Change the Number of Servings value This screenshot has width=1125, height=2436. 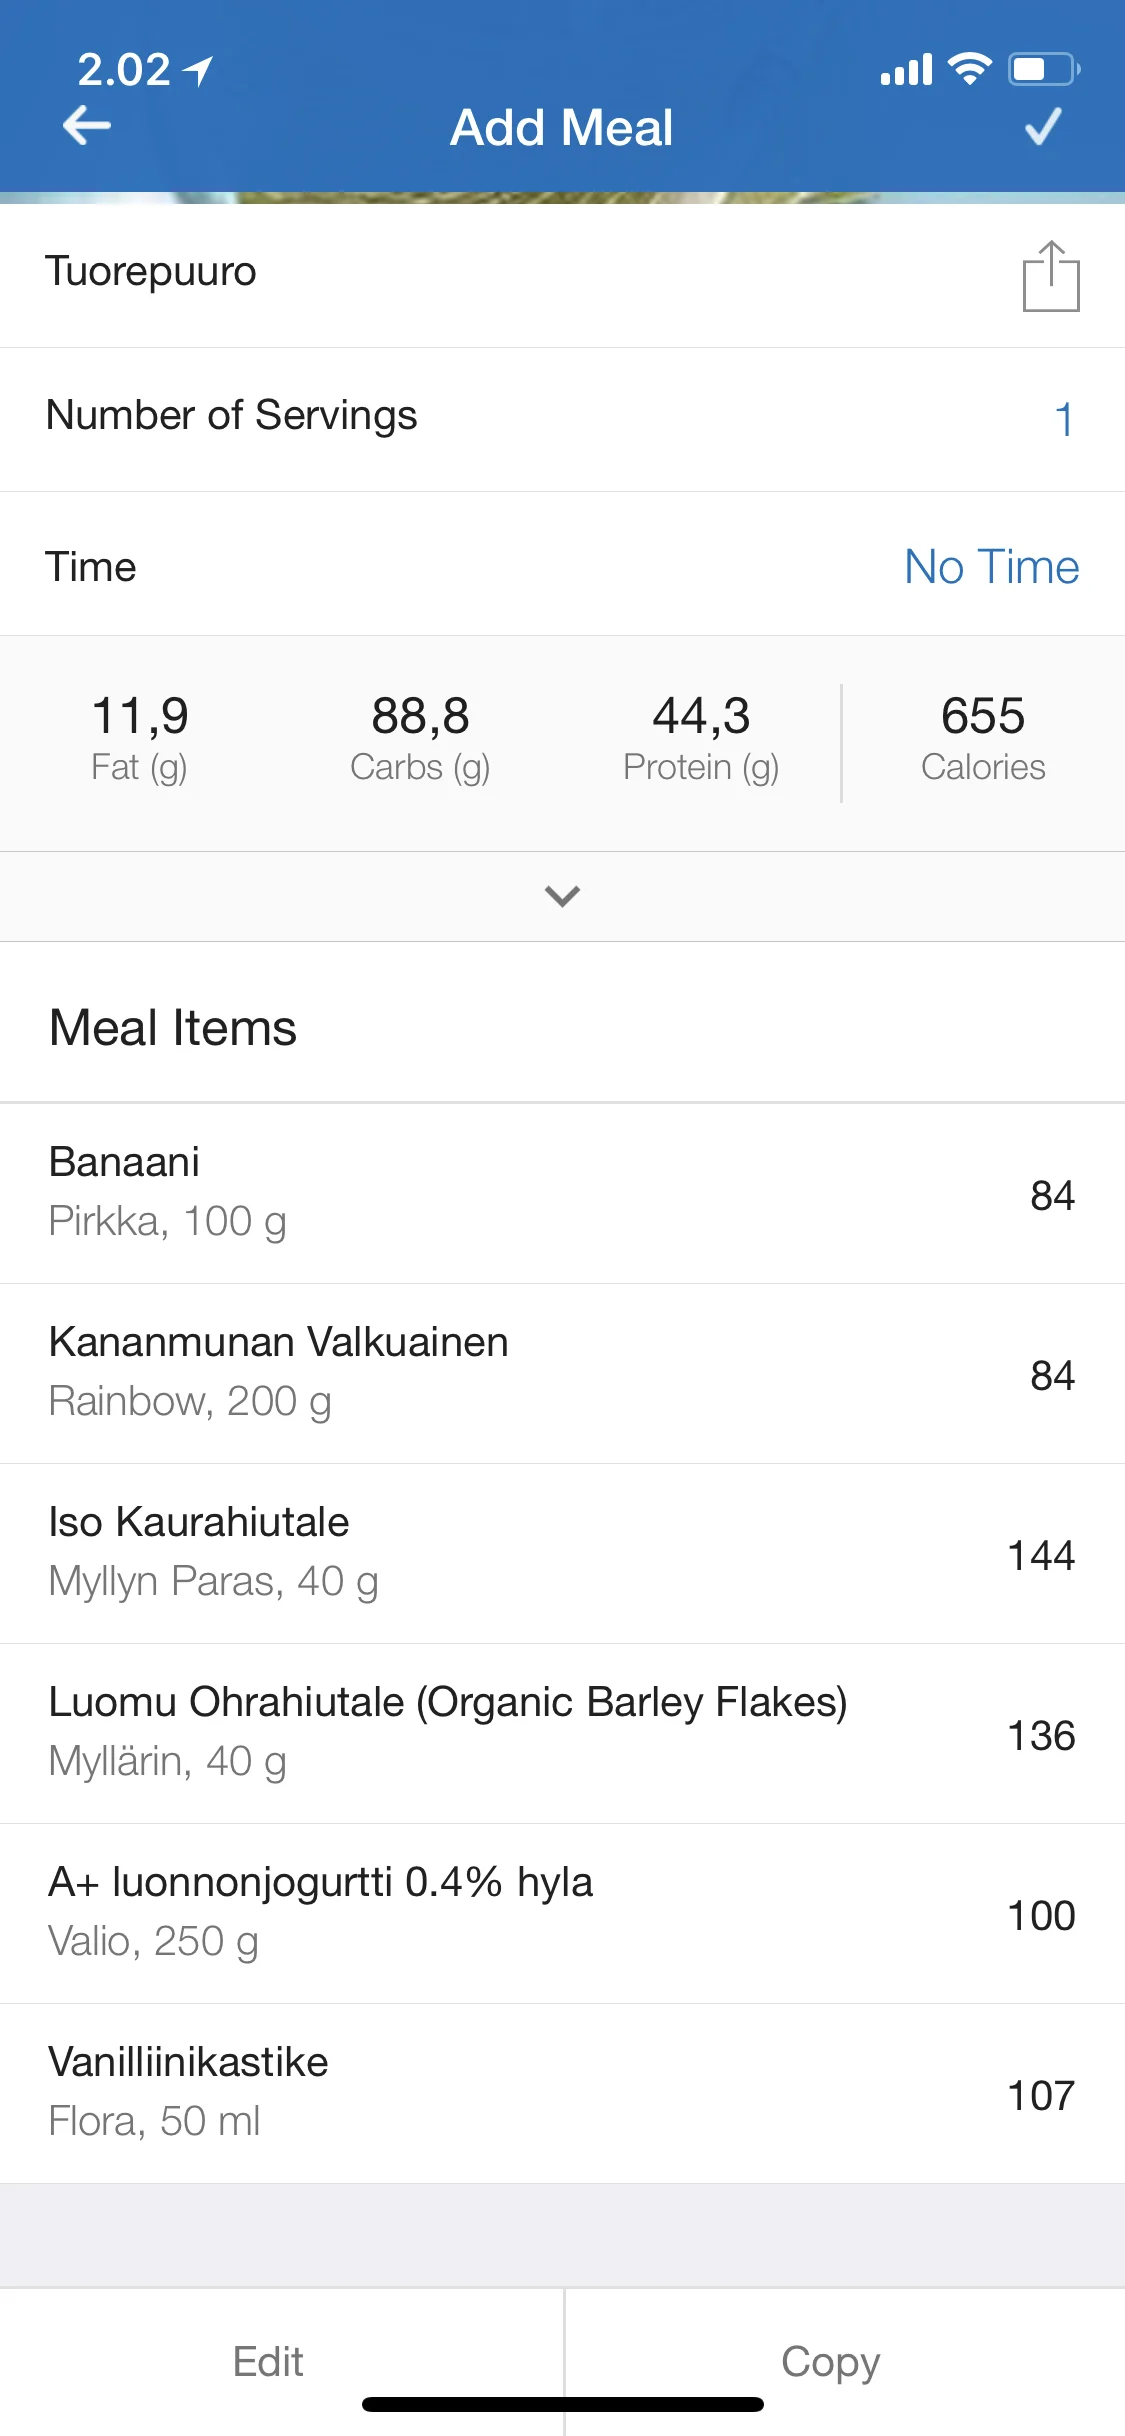click(x=1063, y=419)
